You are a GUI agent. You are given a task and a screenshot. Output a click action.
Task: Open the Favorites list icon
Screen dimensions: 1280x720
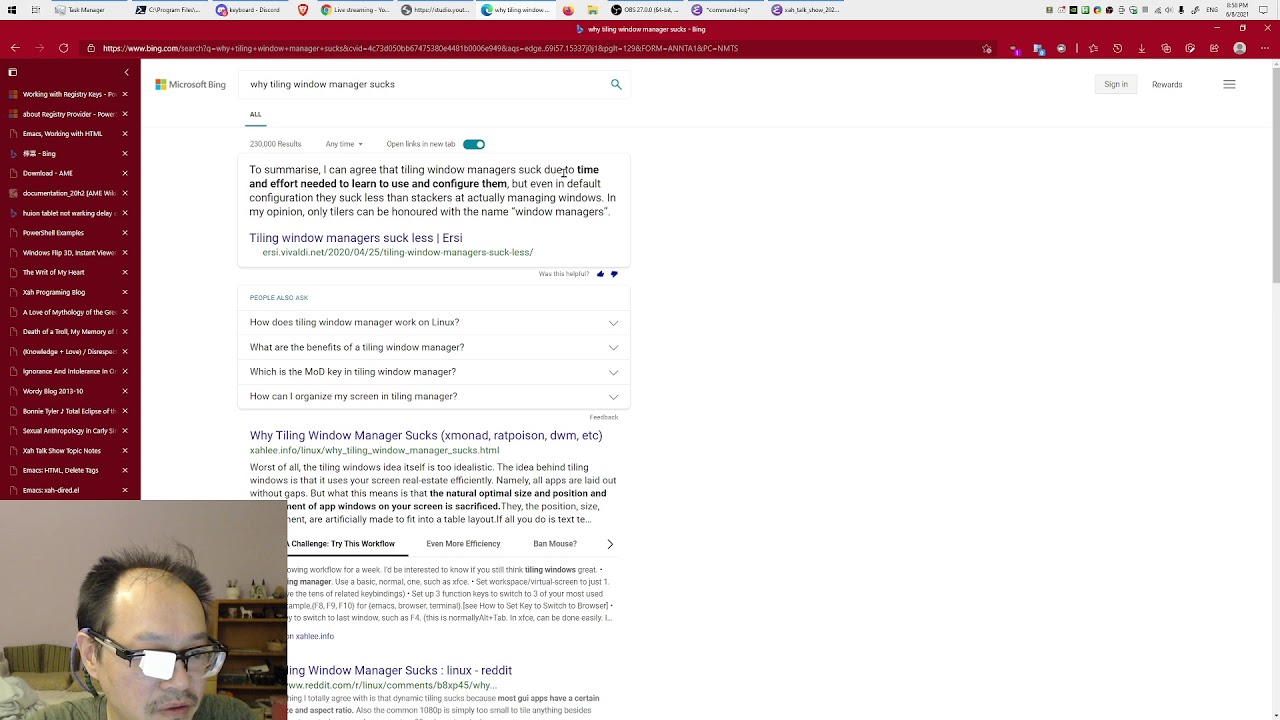tap(1093, 48)
